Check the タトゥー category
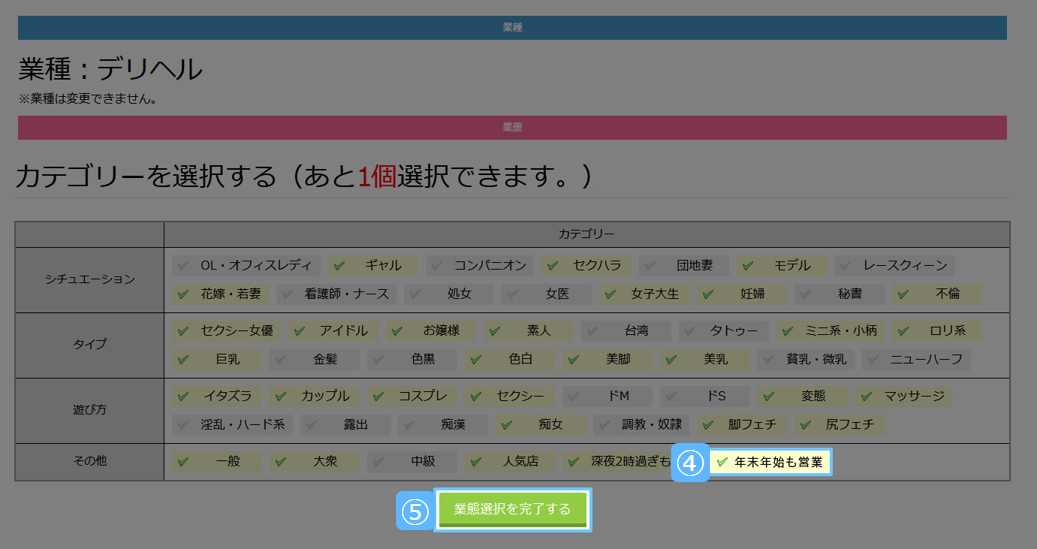 [724, 330]
